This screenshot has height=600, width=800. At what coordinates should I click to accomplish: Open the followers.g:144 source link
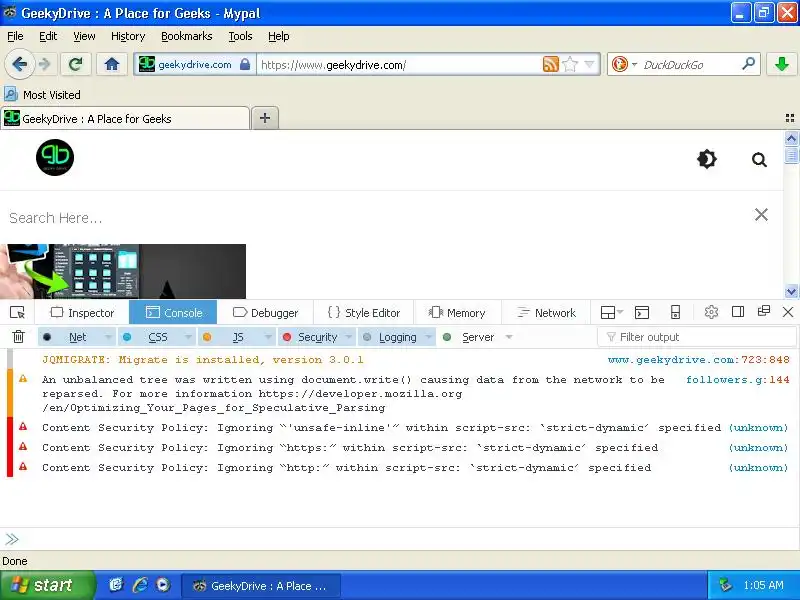[x=738, y=380]
